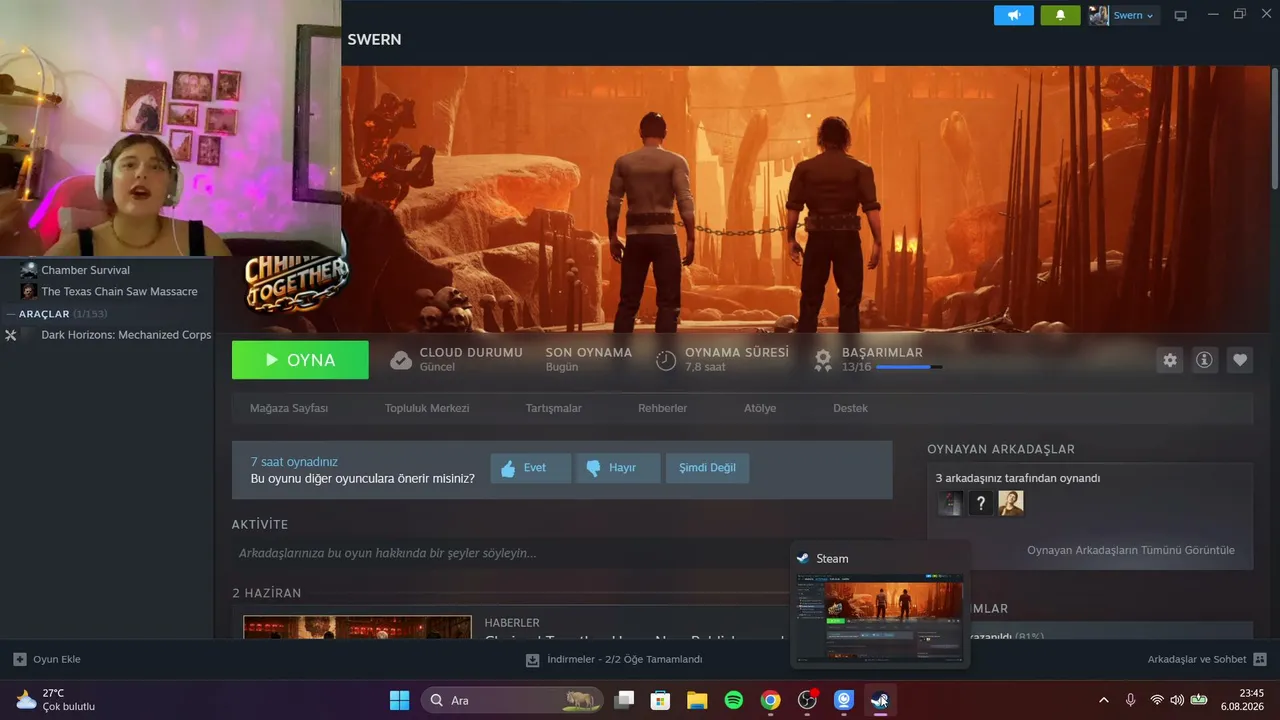Open Steam announcements megaphone button

[1014, 15]
